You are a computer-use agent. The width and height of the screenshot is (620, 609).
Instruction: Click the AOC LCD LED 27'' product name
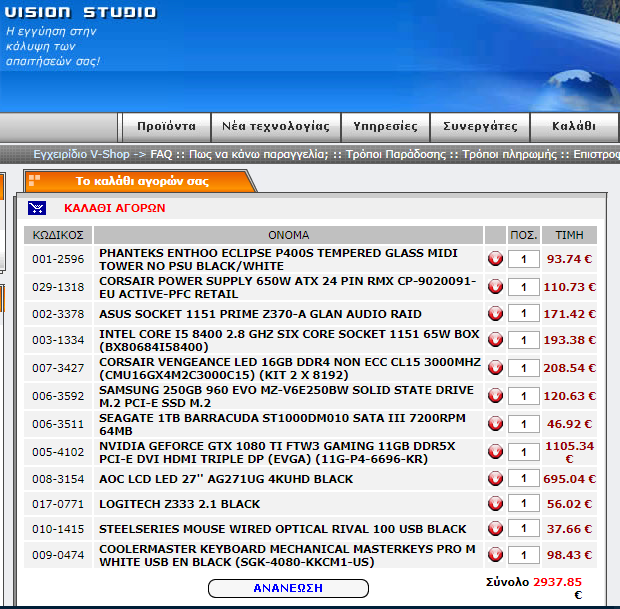[x=226, y=479]
